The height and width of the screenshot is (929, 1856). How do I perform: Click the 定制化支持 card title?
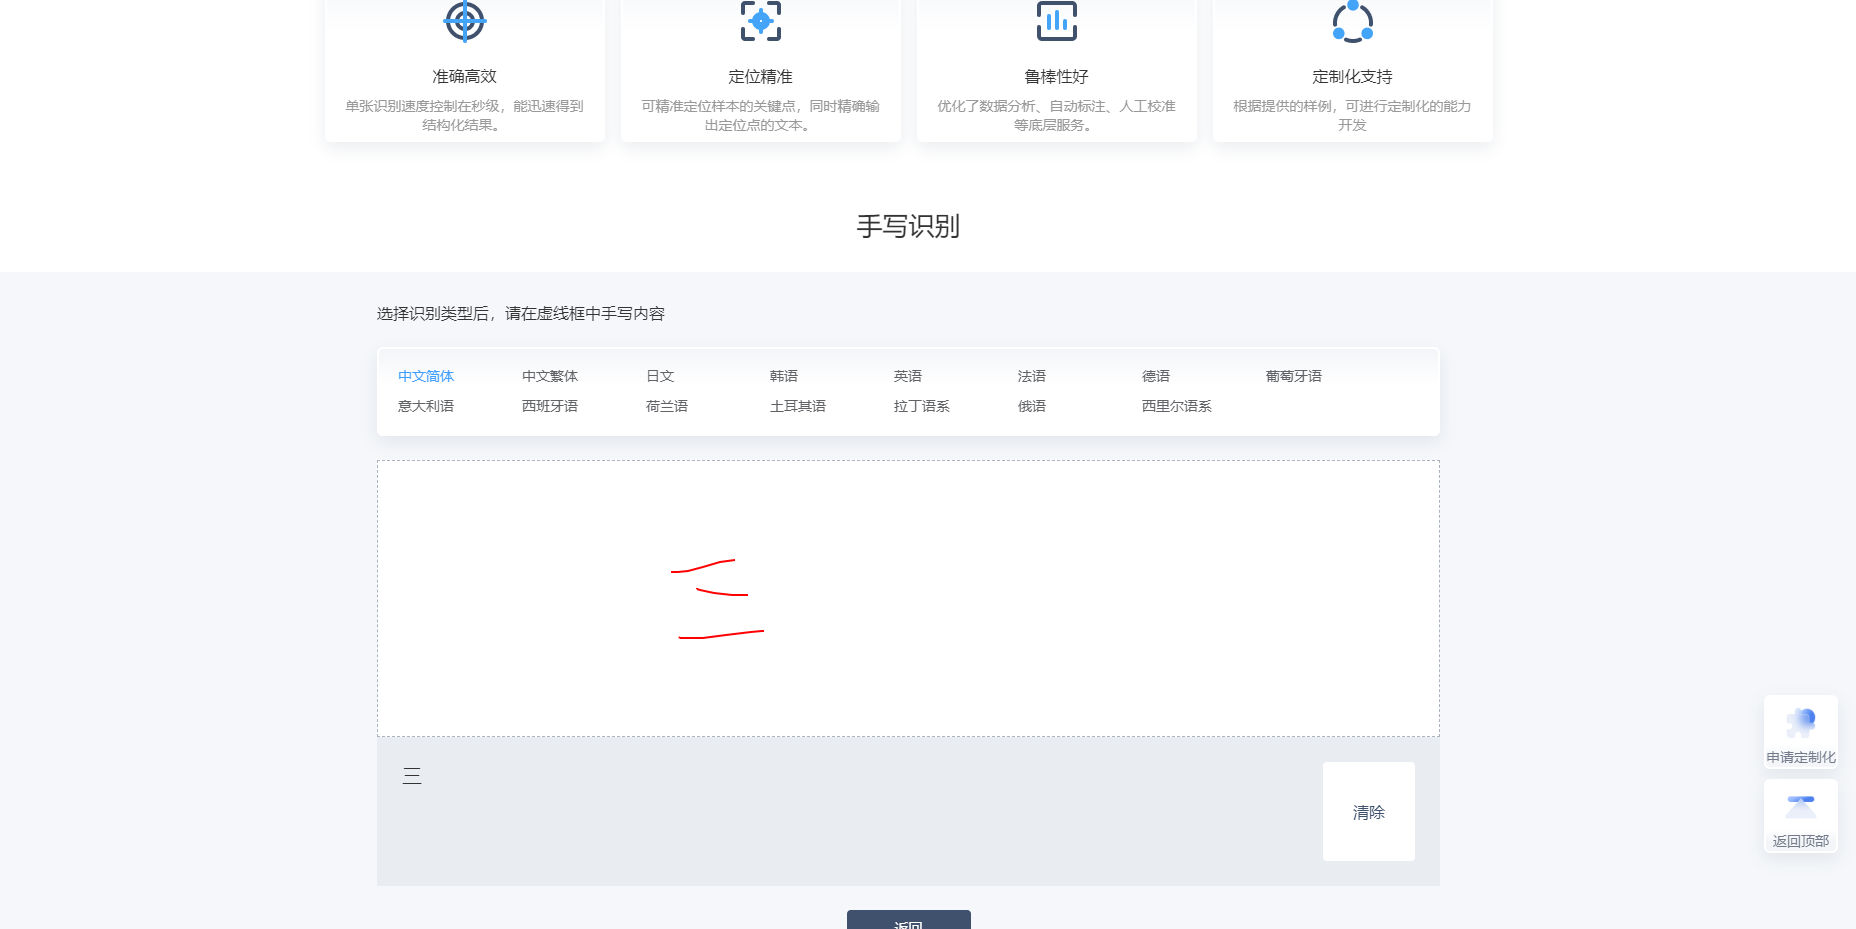point(1353,76)
